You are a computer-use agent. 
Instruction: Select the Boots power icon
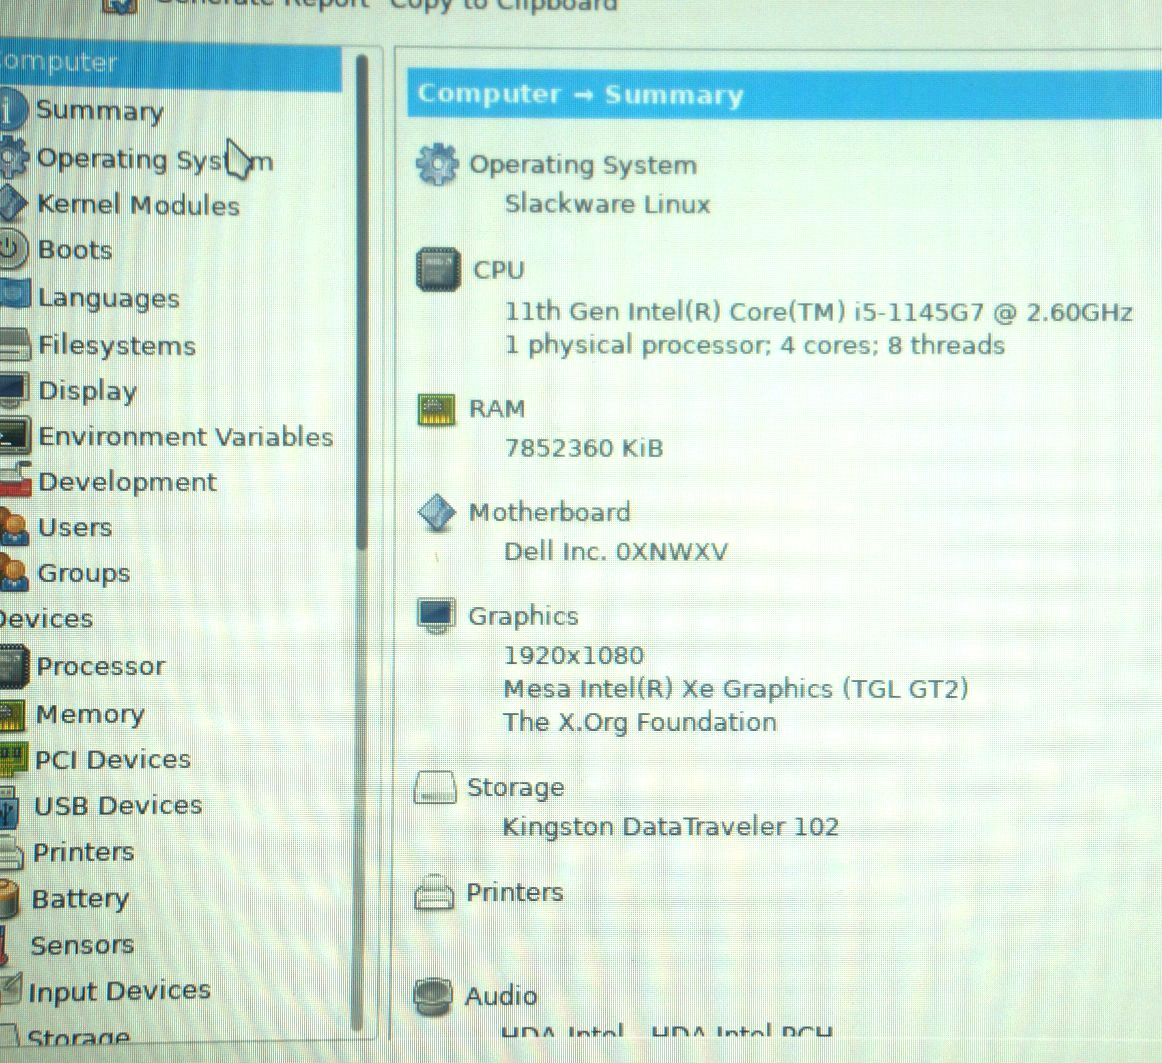click(13, 249)
